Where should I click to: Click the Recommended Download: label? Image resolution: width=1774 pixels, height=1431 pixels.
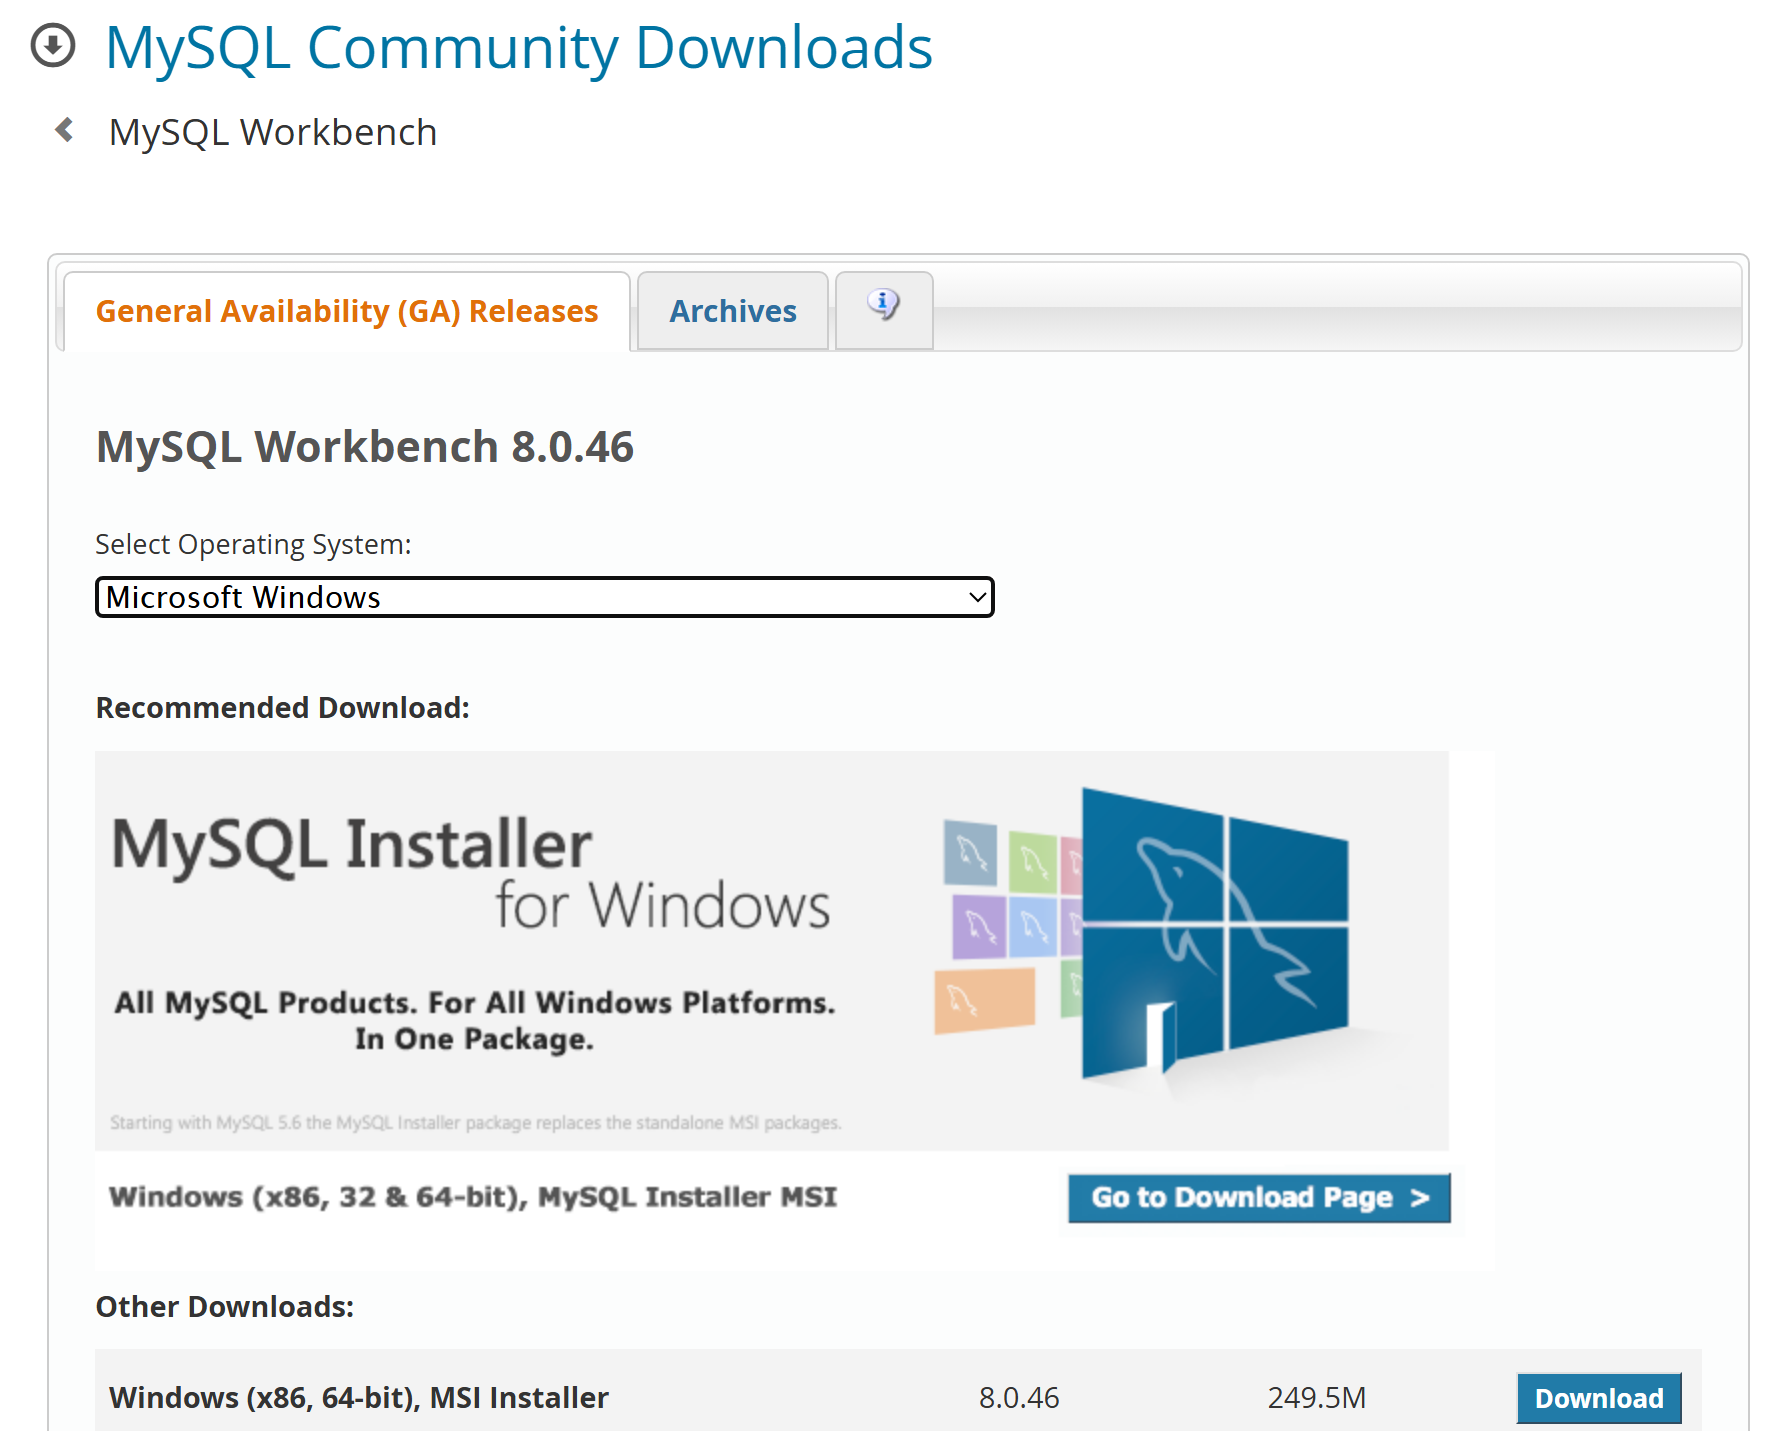(283, 707)
